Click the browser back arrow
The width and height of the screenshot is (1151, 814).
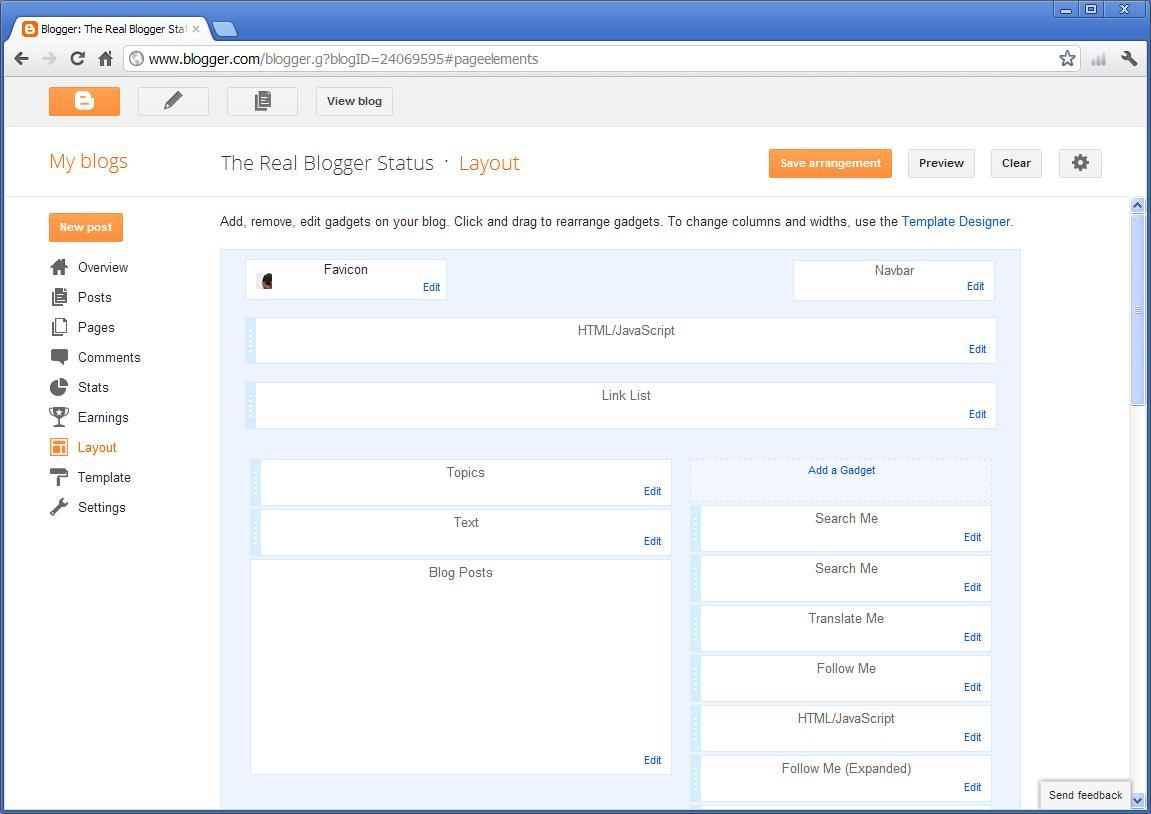22,59
